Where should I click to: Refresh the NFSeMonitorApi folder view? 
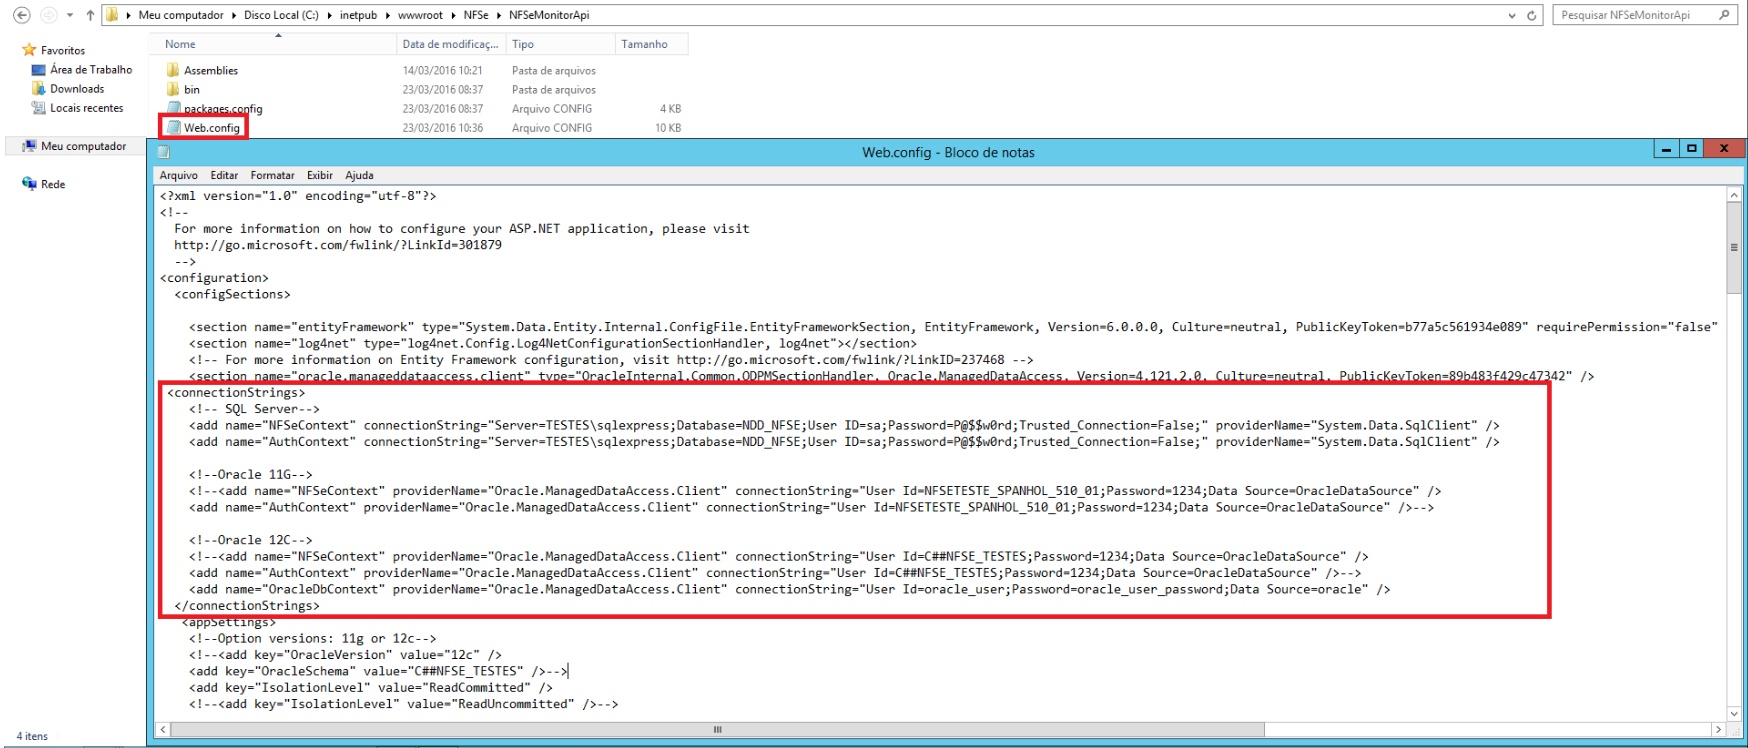coord(1531,15)
